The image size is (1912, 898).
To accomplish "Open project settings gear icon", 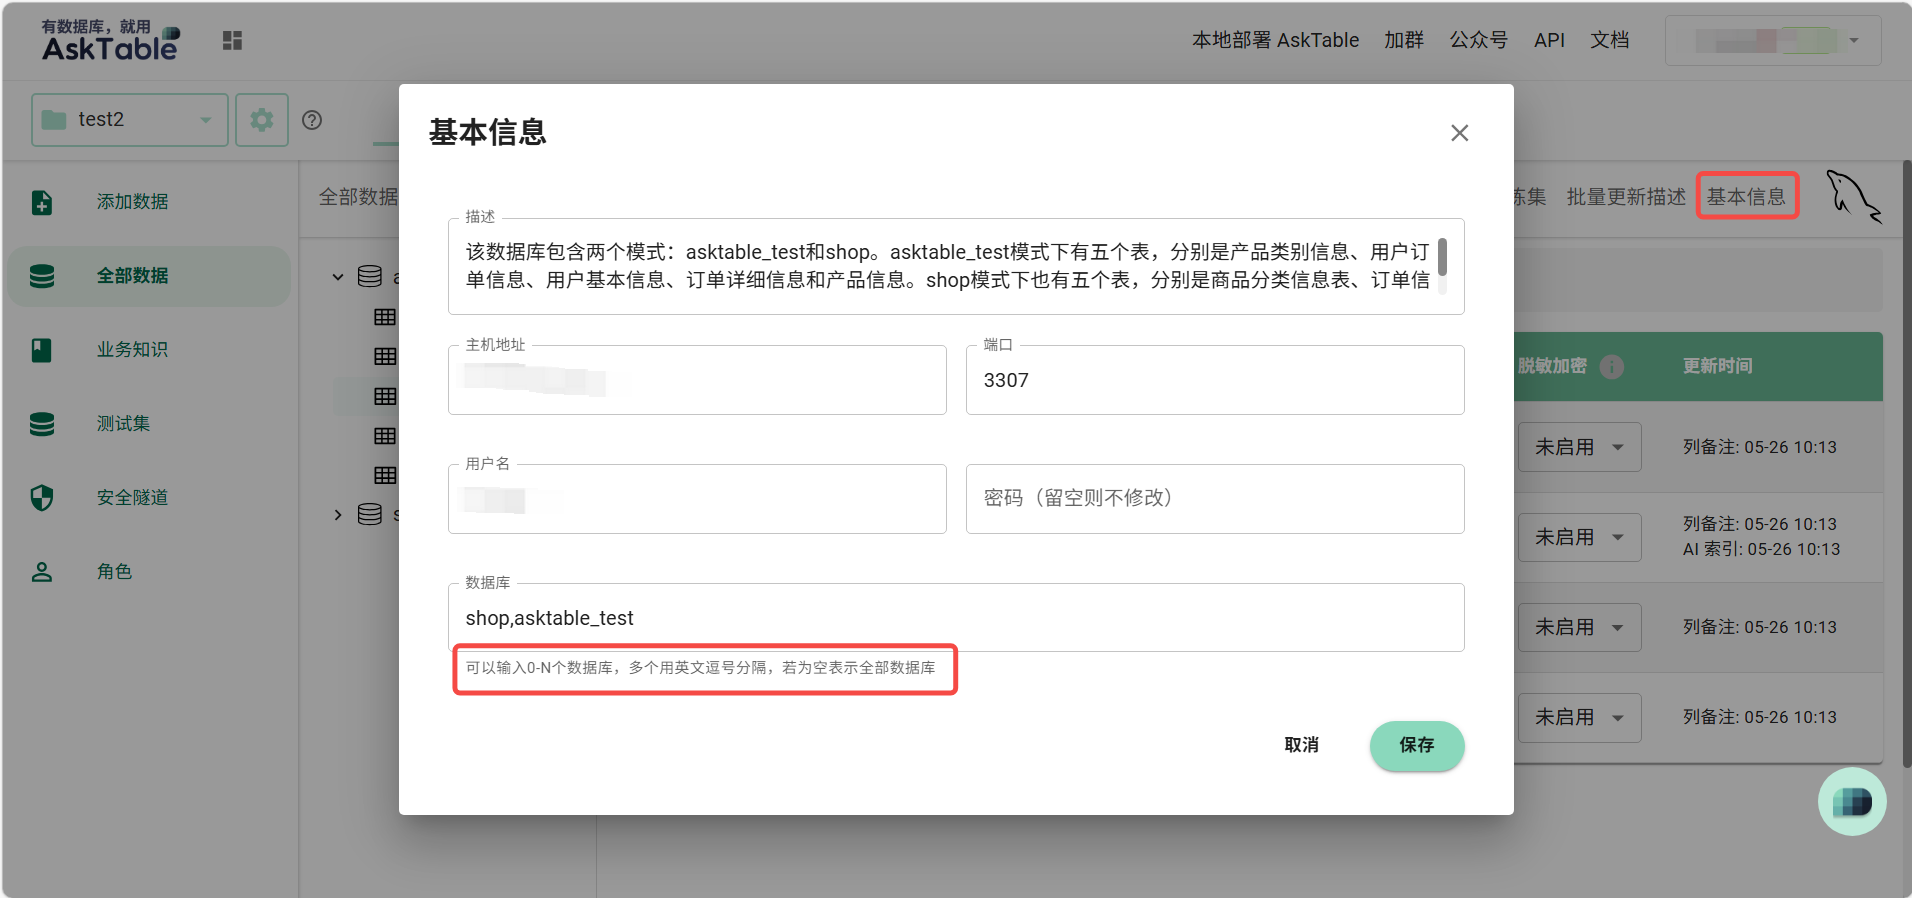I will coord(262,120).
